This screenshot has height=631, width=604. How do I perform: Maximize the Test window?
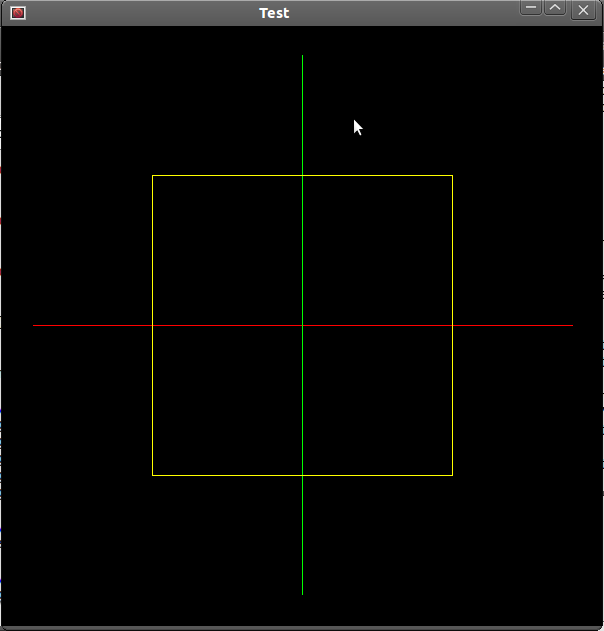tap(555, 8)
